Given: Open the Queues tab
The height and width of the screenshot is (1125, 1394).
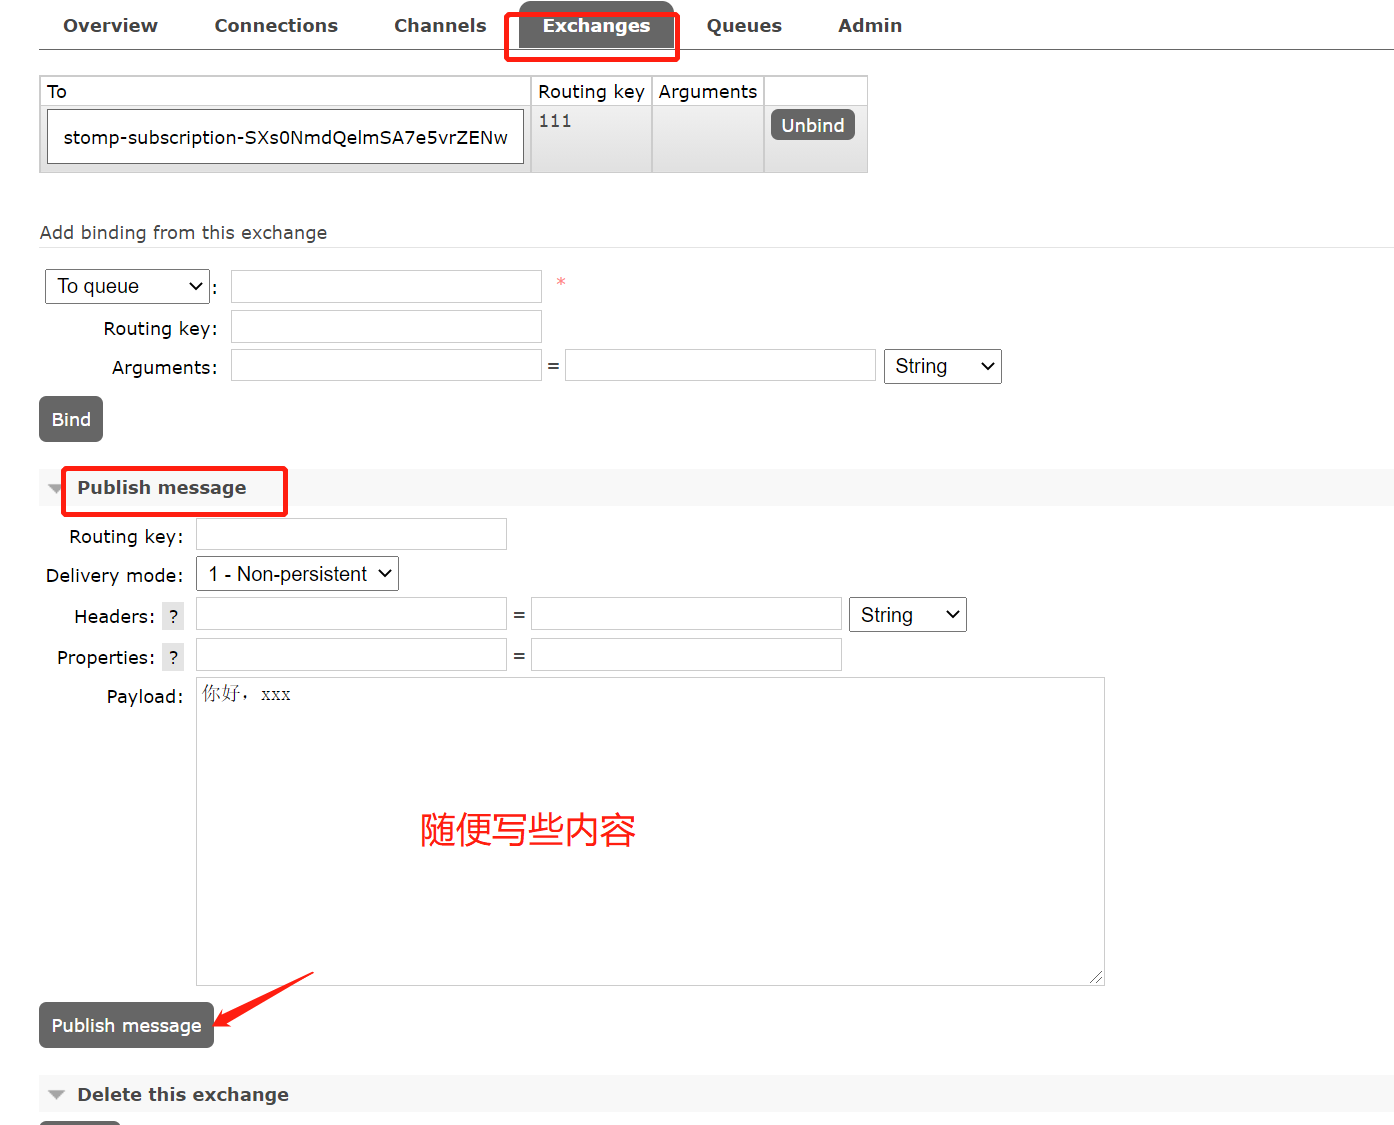Looking at the screenshot, I should coord(744,26).
